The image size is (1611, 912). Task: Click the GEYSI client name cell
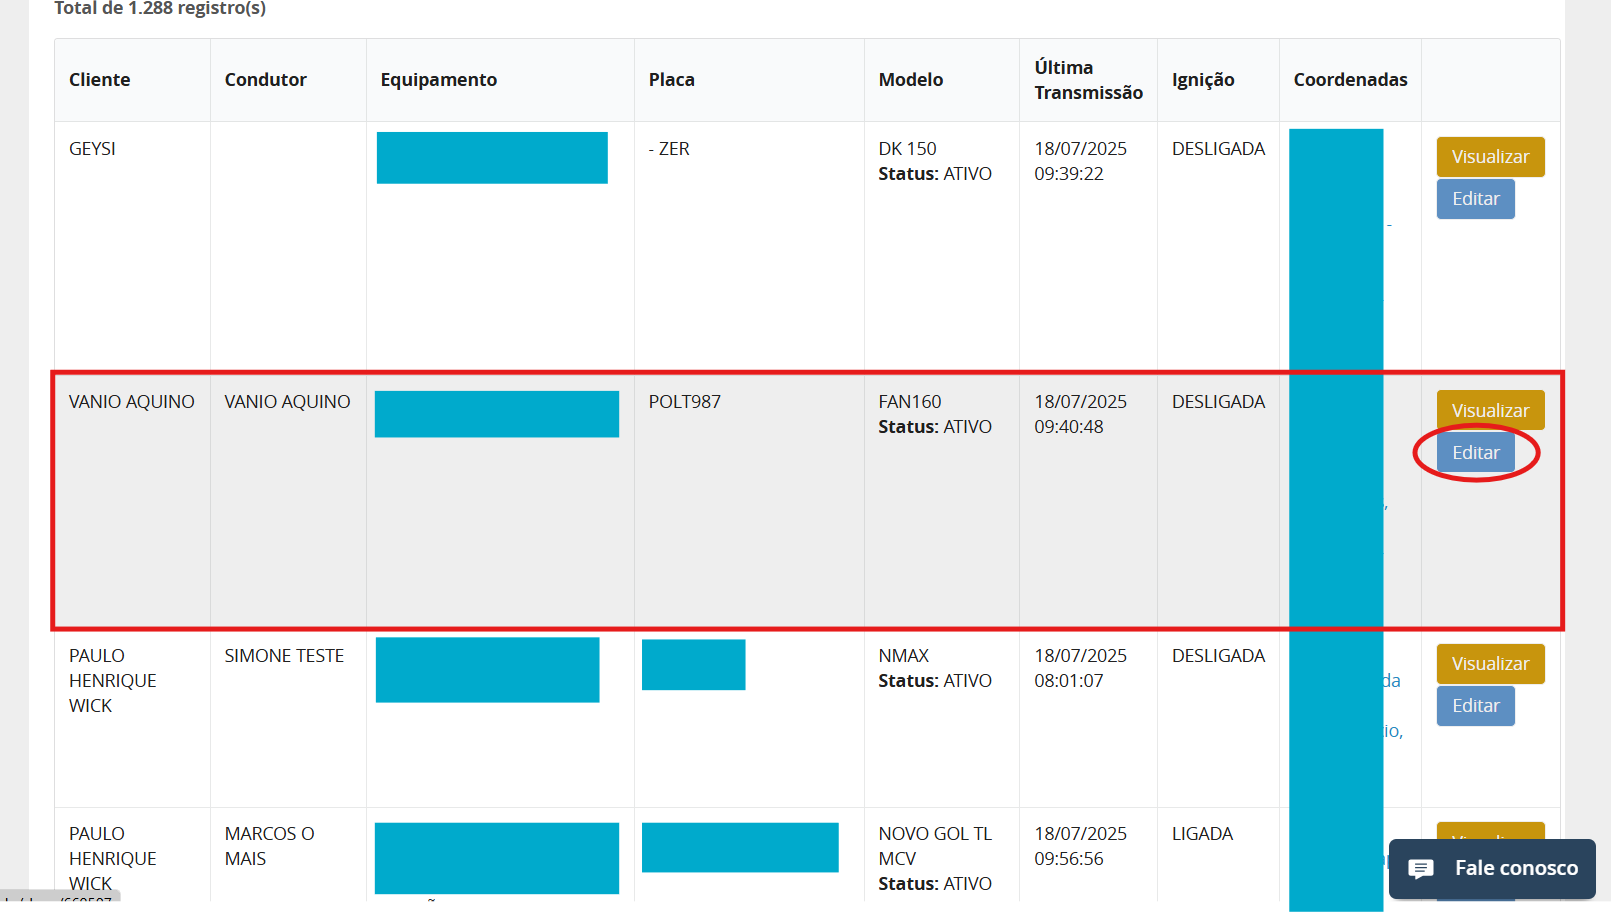(92, 149)
